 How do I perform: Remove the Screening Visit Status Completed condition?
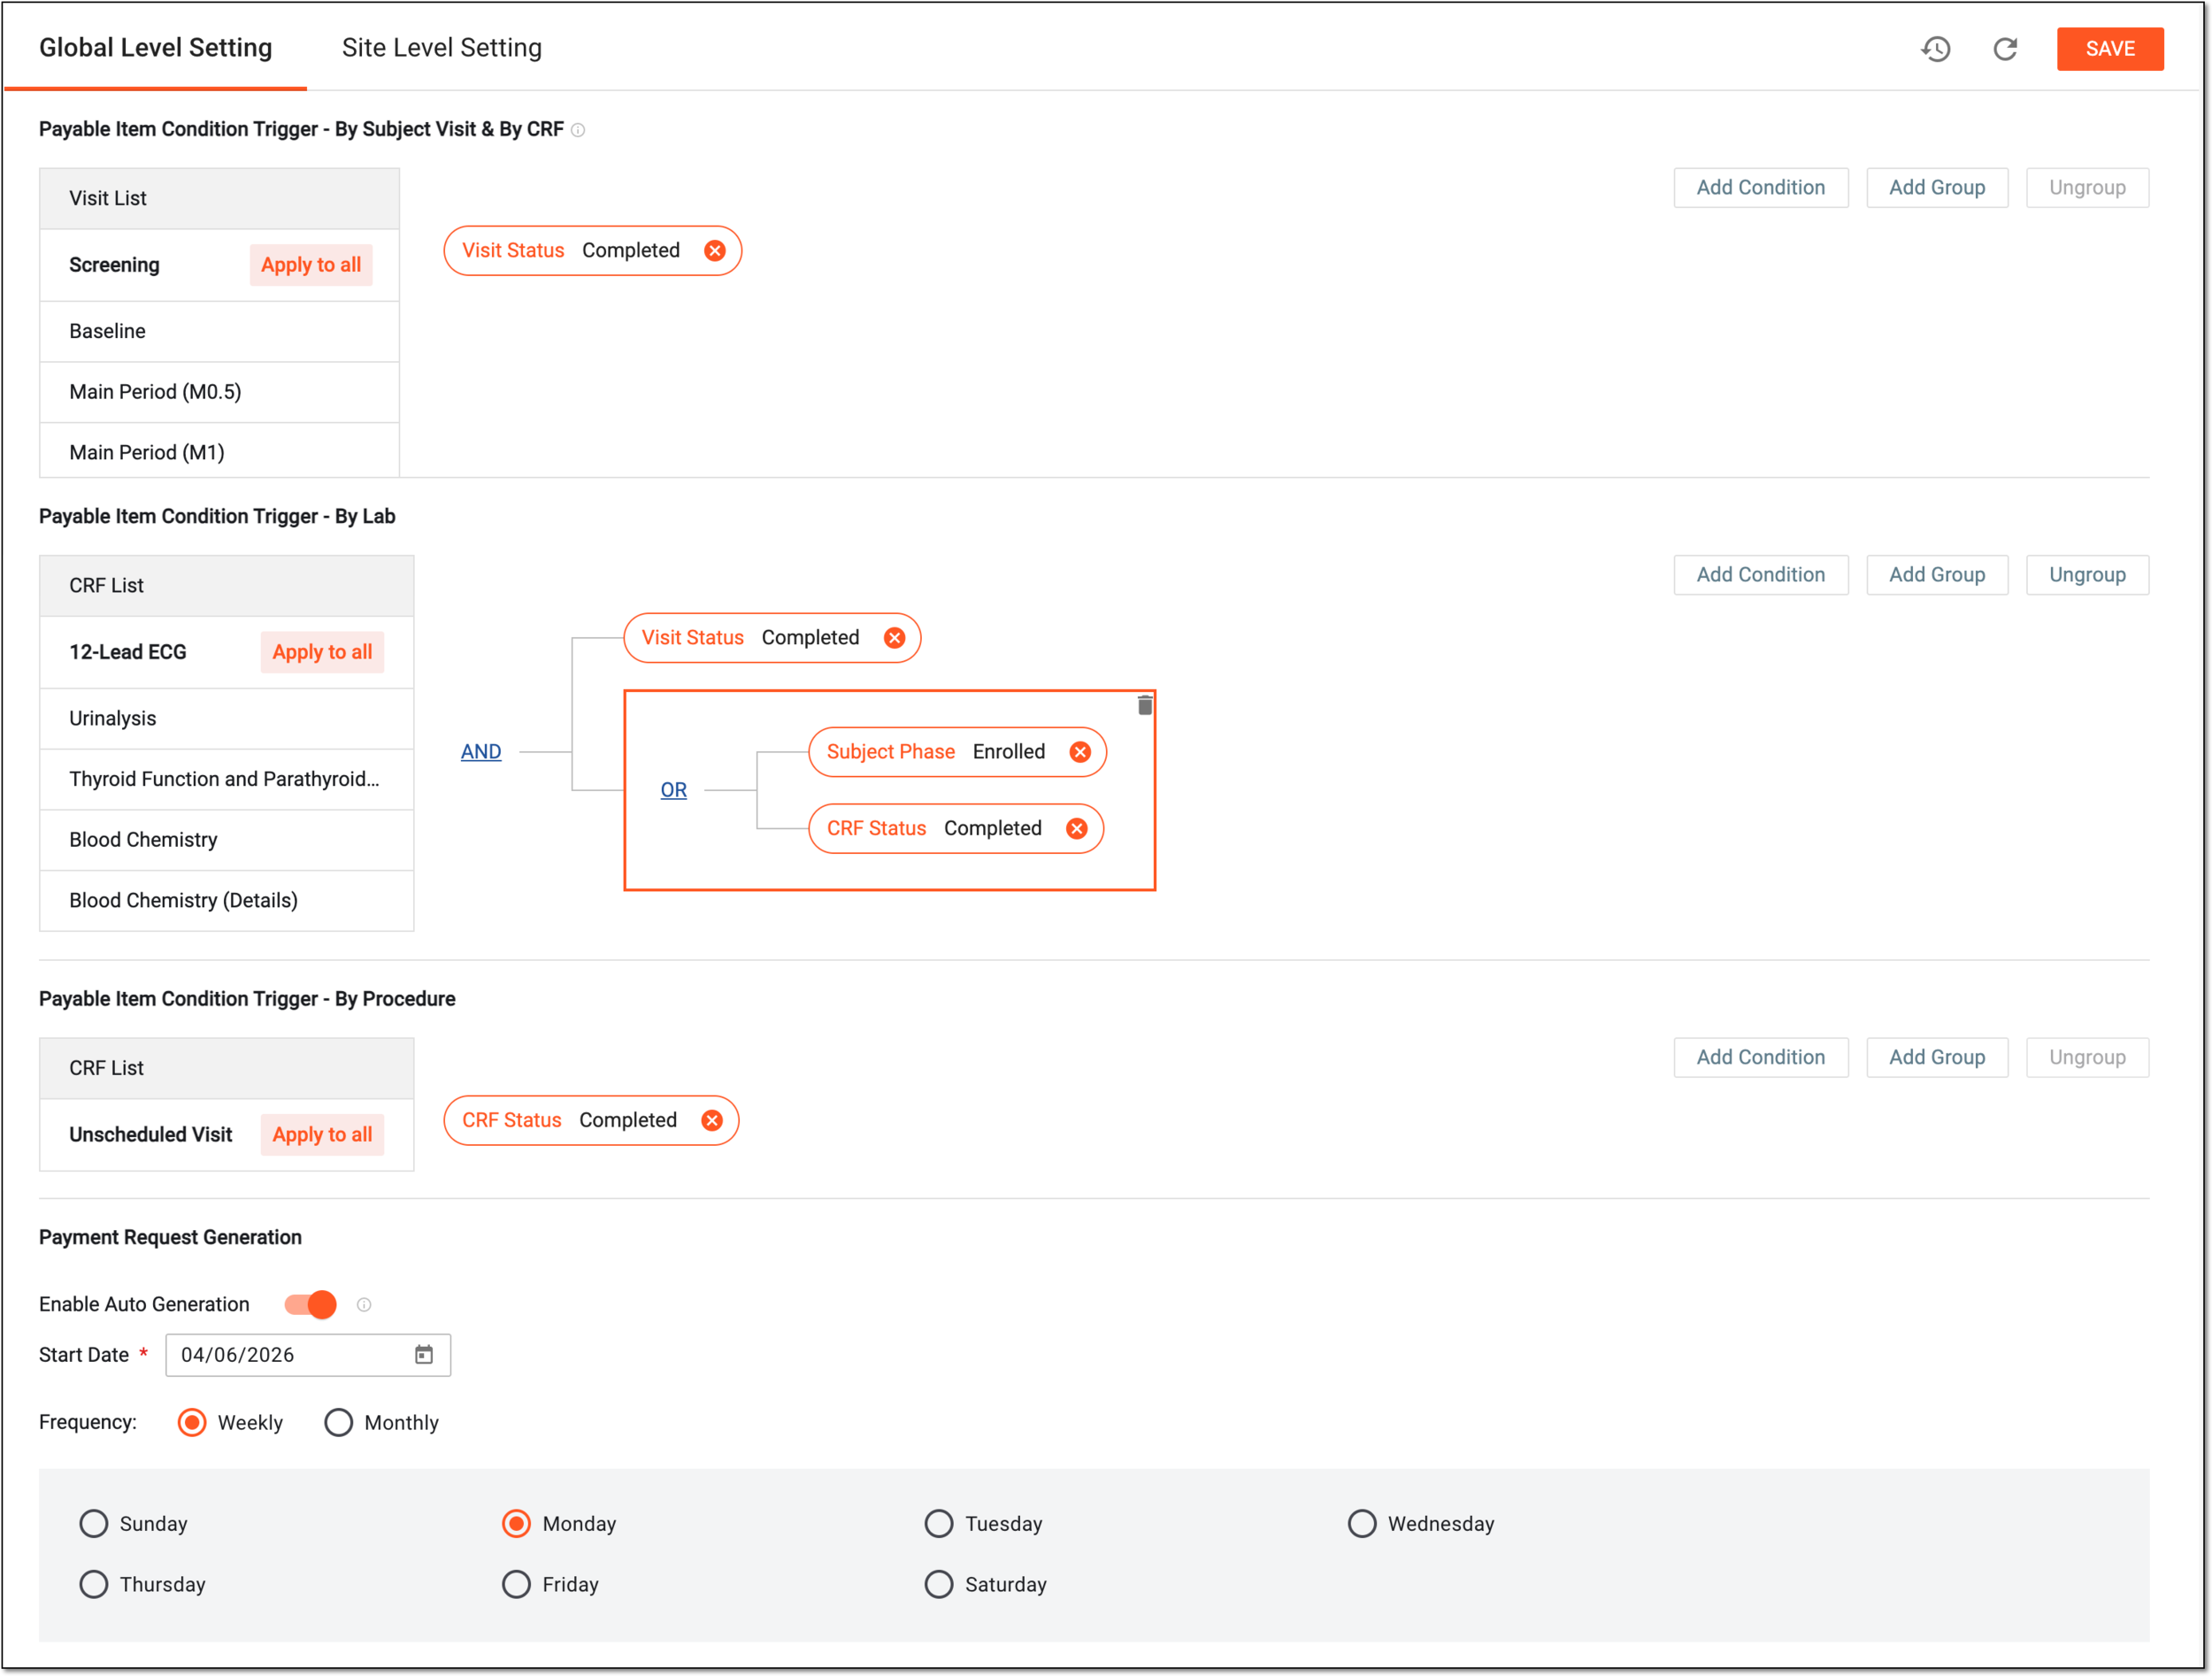[x=714, y=251]
